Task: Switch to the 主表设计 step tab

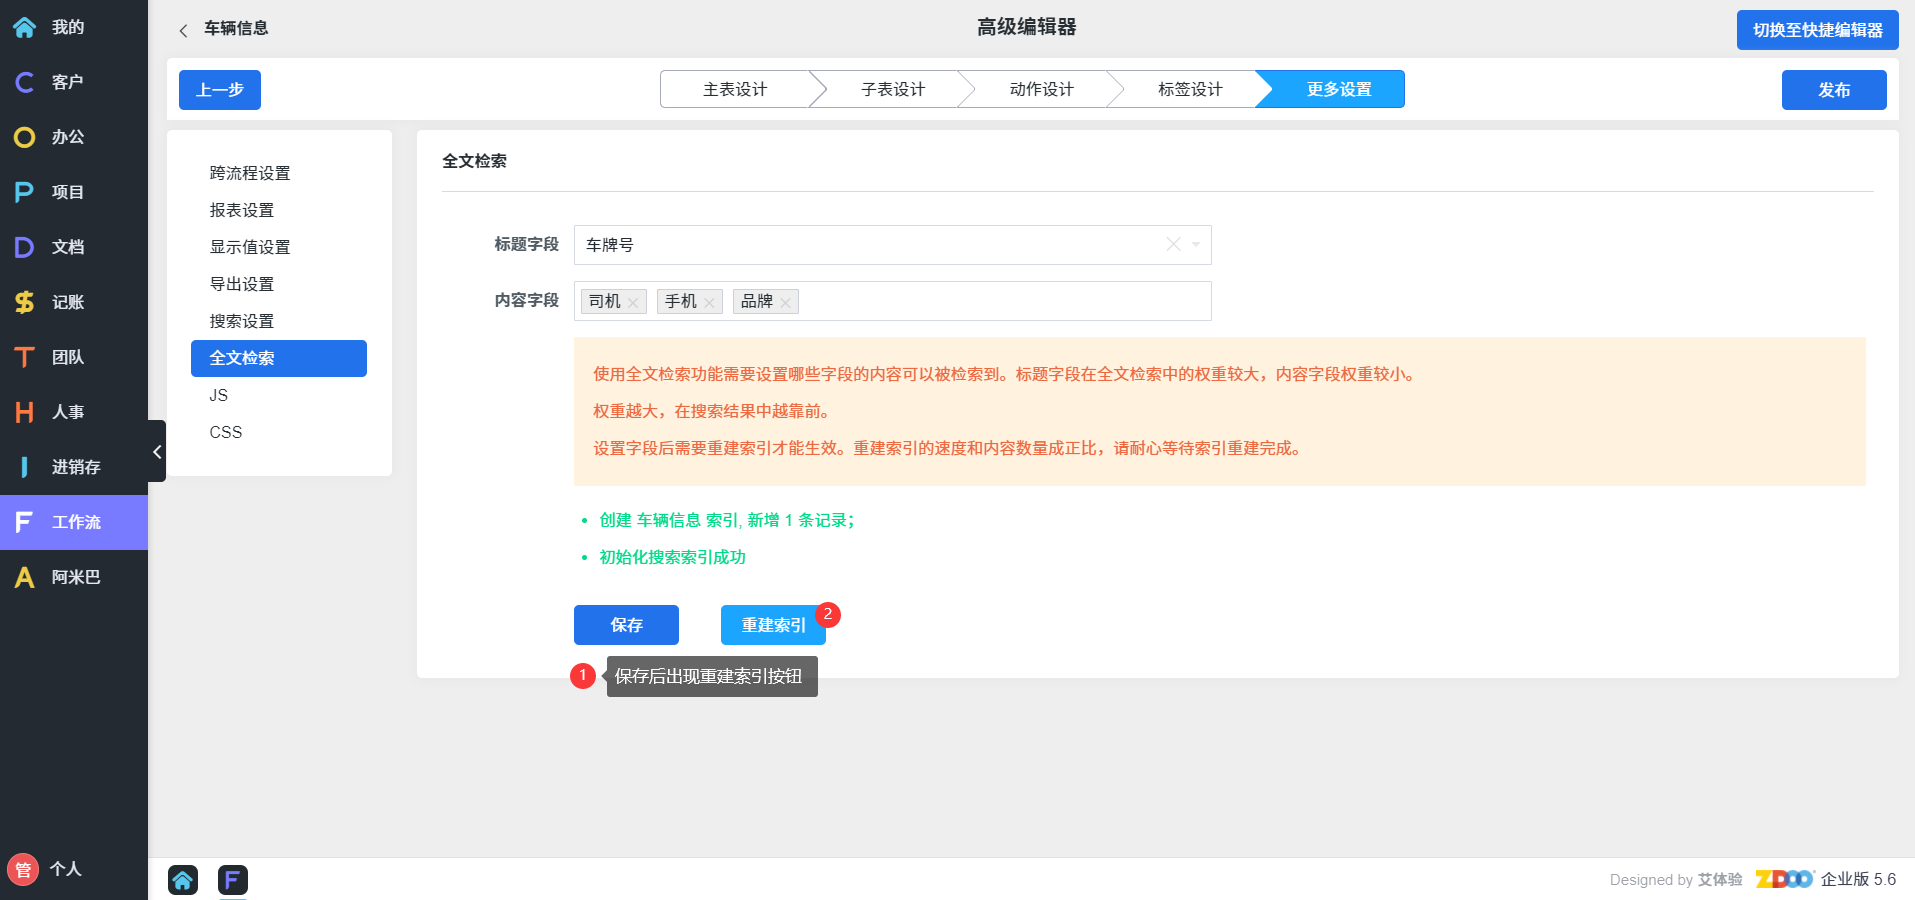Action: click(x=735, y=89)
